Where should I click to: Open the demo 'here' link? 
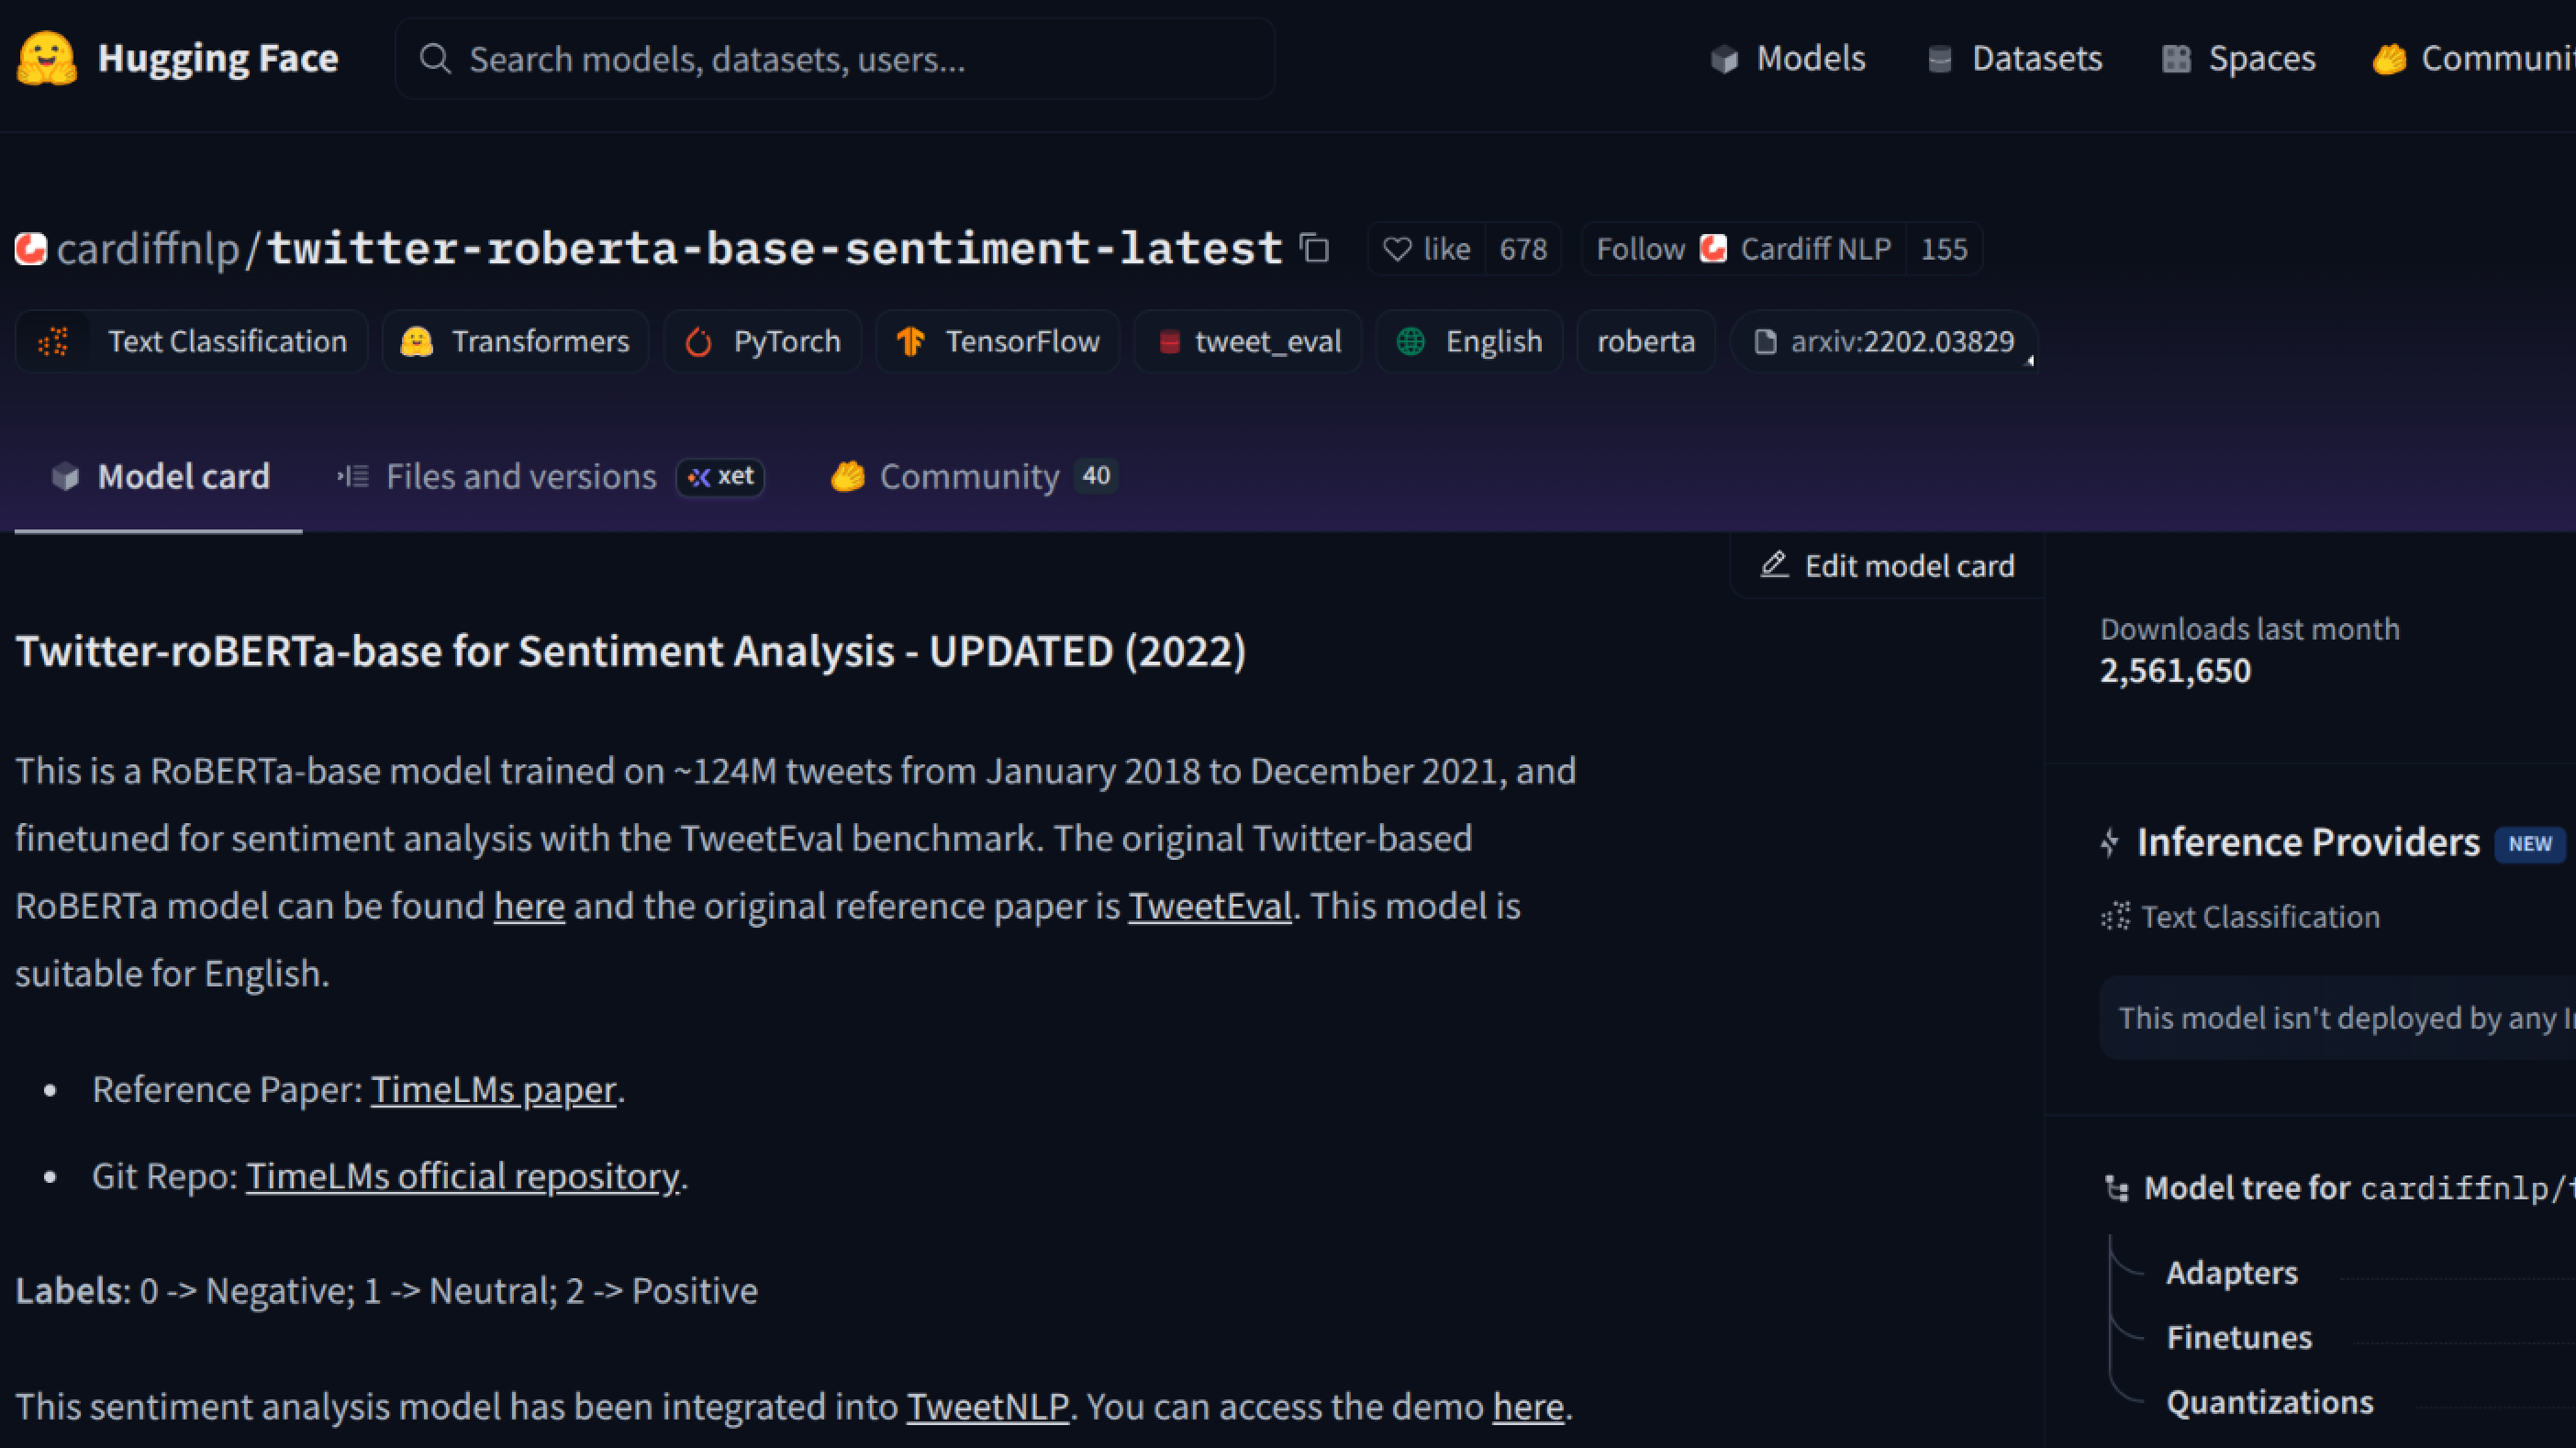tap(1528, 1406)
